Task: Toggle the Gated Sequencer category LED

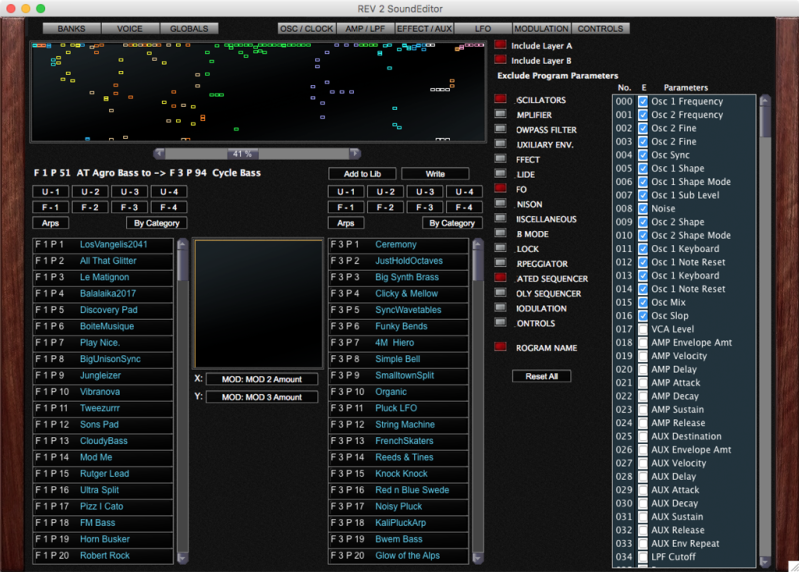Action: pos(500,278)
